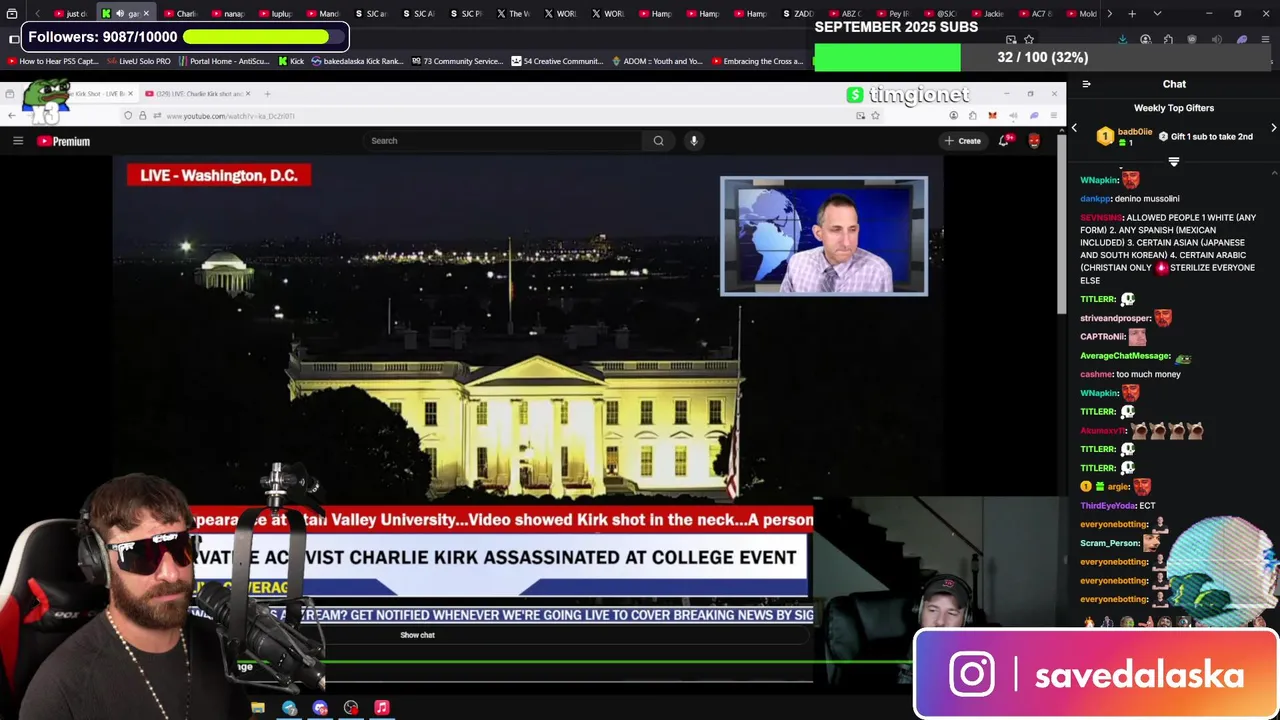This screenshot has height=720, width=1280.
Task: Open 'How to Hear PS5 Capt...' bookmark
Action: coord(54,61)
